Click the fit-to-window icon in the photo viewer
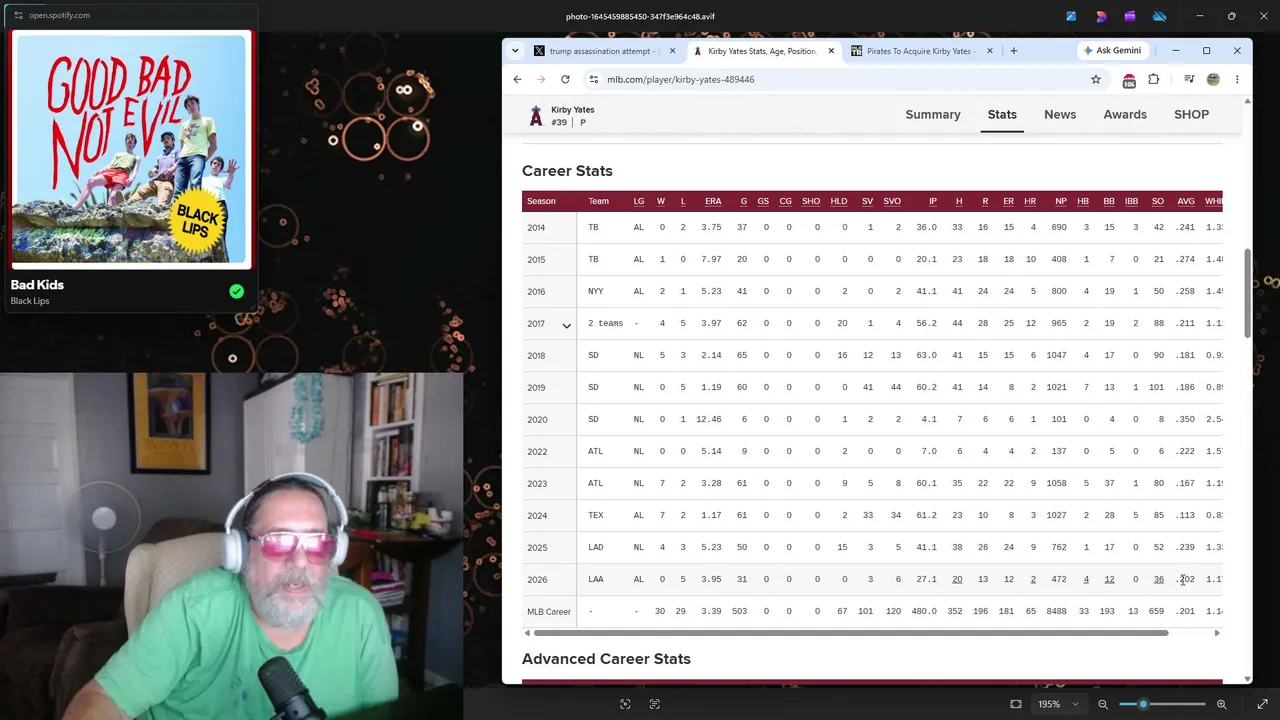This screenshot has height=720, width=1280. [1016, 704]
